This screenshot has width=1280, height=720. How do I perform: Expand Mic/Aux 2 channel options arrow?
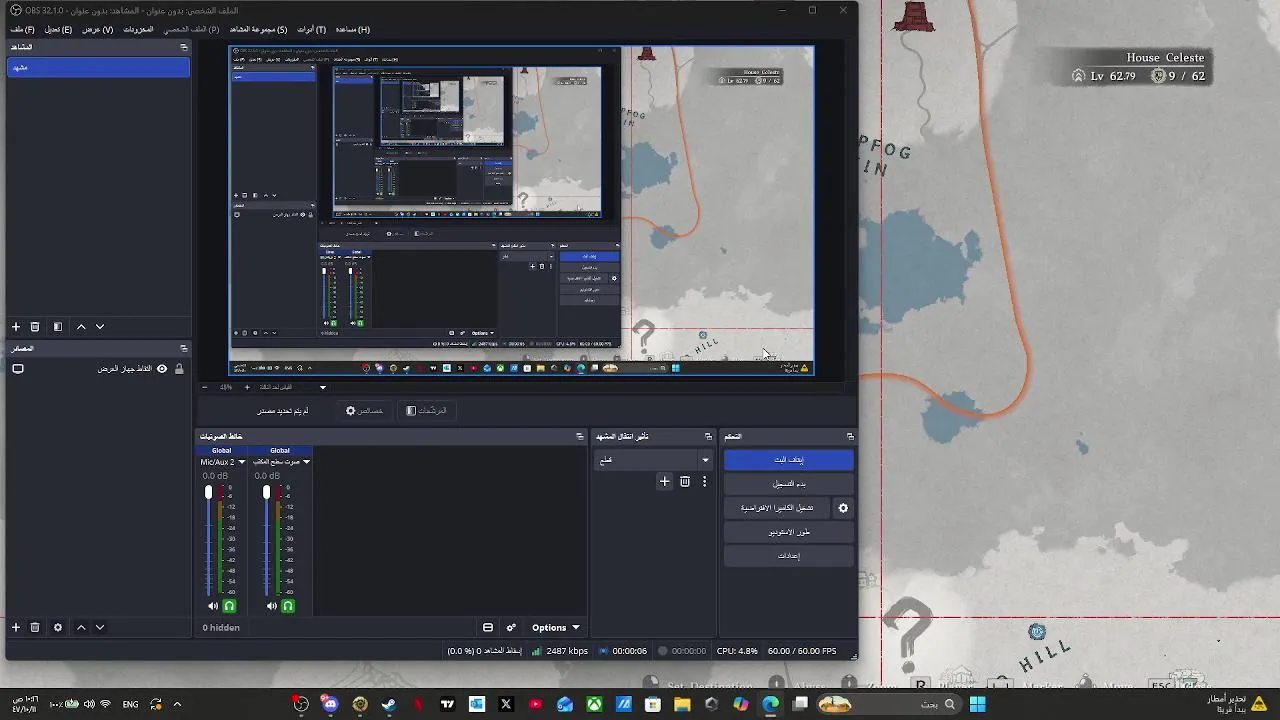click(241, 462)
